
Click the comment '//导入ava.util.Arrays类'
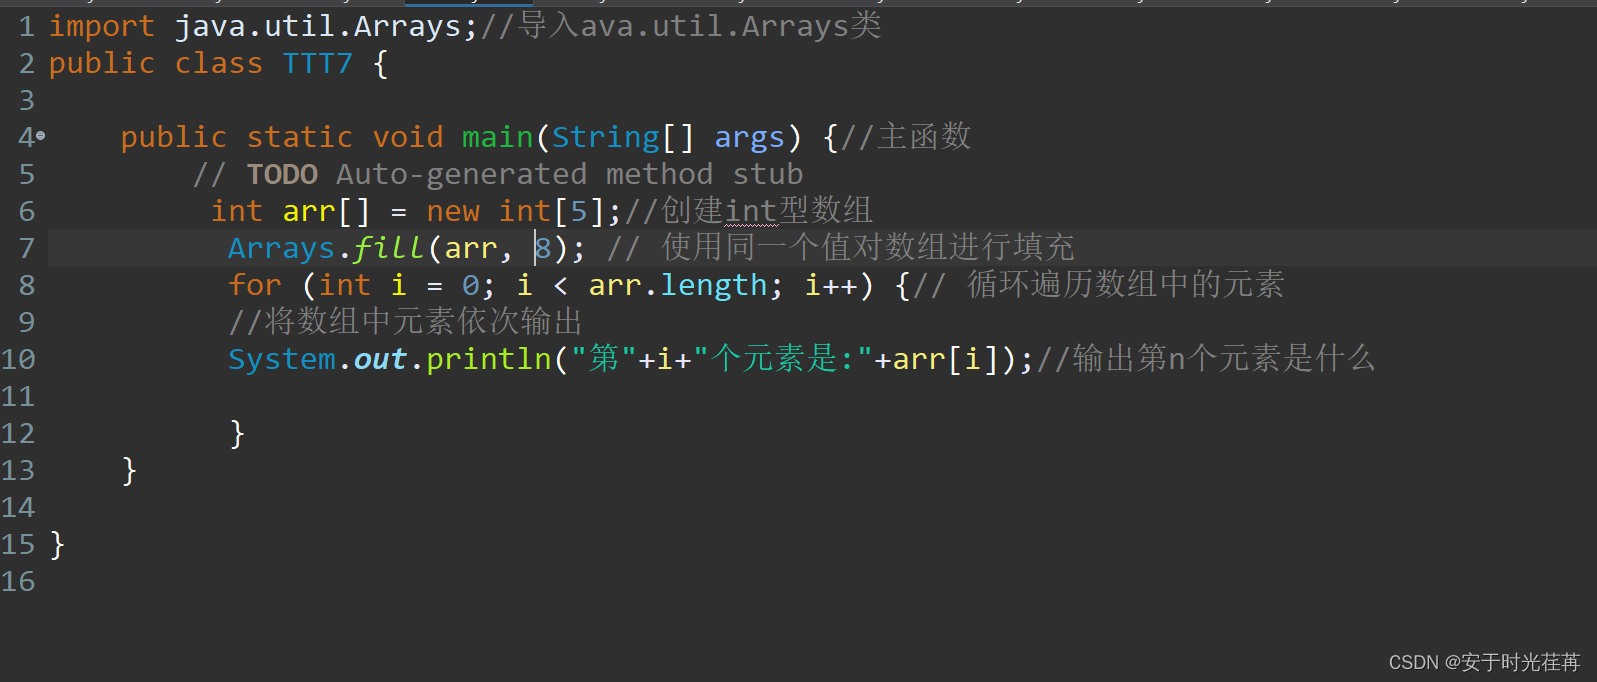681,26
